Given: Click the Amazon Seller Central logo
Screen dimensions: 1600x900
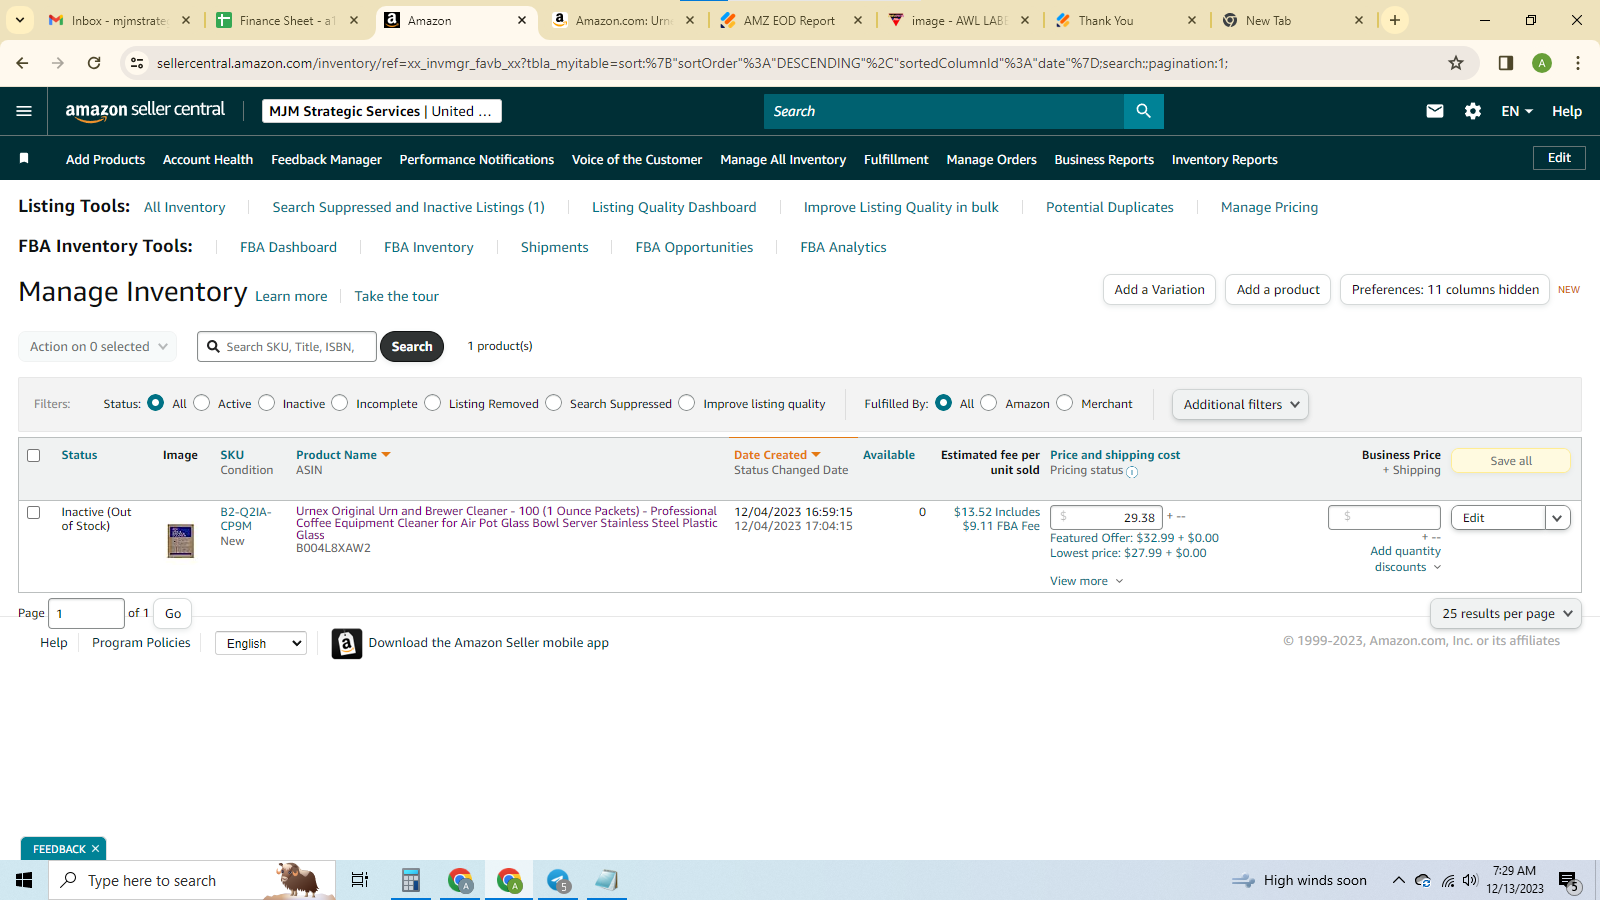Looking at the screenshot, I should pos(145,111).
